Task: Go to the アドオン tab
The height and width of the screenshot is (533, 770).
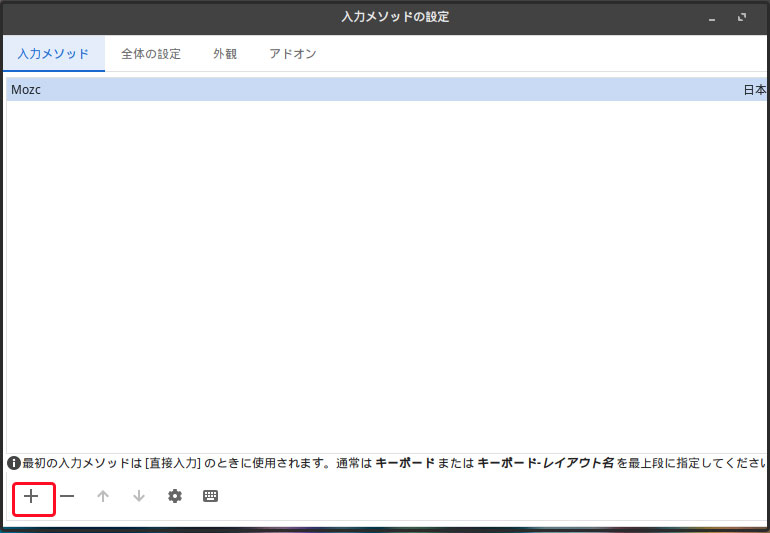Action: tap(293, 54)
